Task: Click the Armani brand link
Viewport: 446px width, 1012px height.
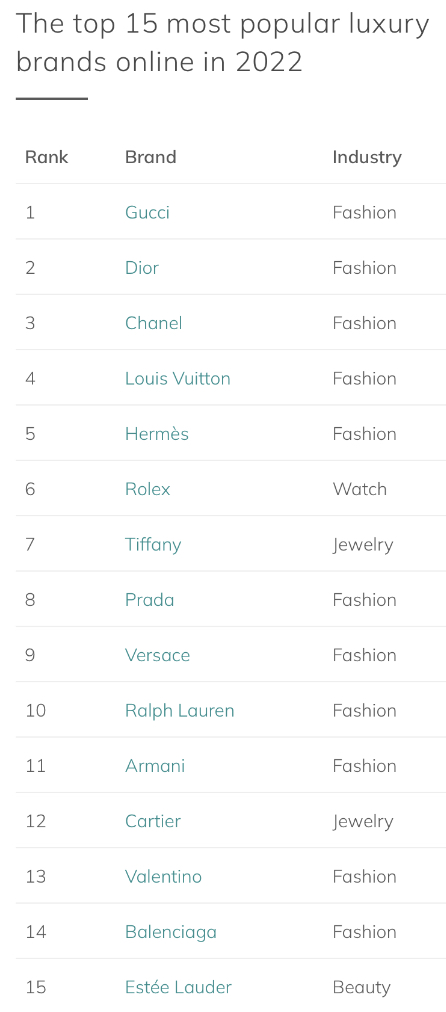Action: [155, 766]
